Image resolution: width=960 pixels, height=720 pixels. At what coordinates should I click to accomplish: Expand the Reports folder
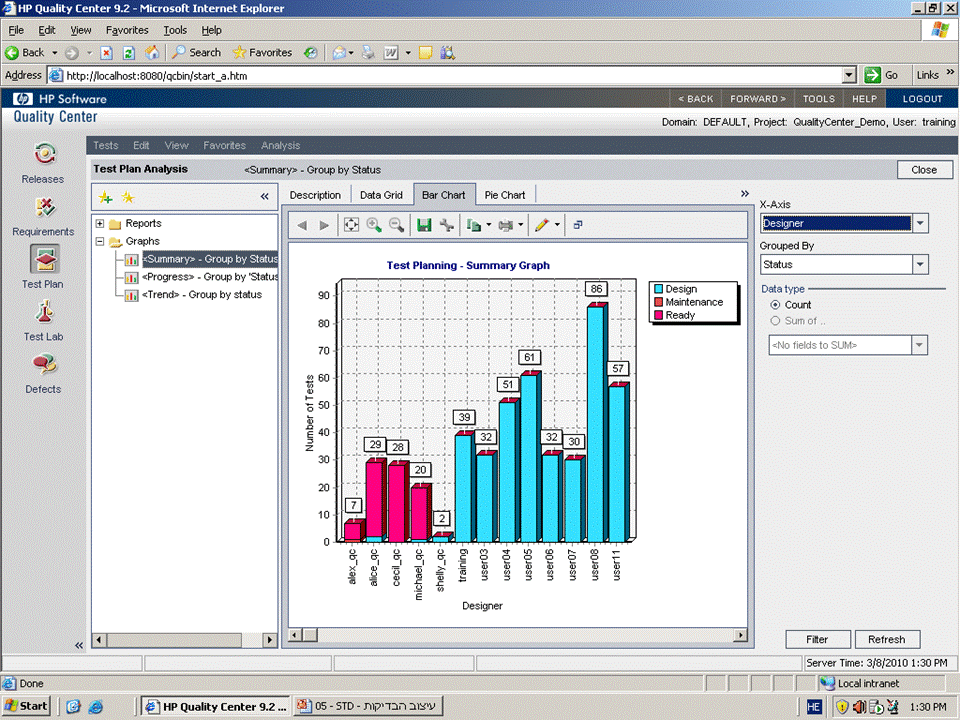[x=100, y=223]
